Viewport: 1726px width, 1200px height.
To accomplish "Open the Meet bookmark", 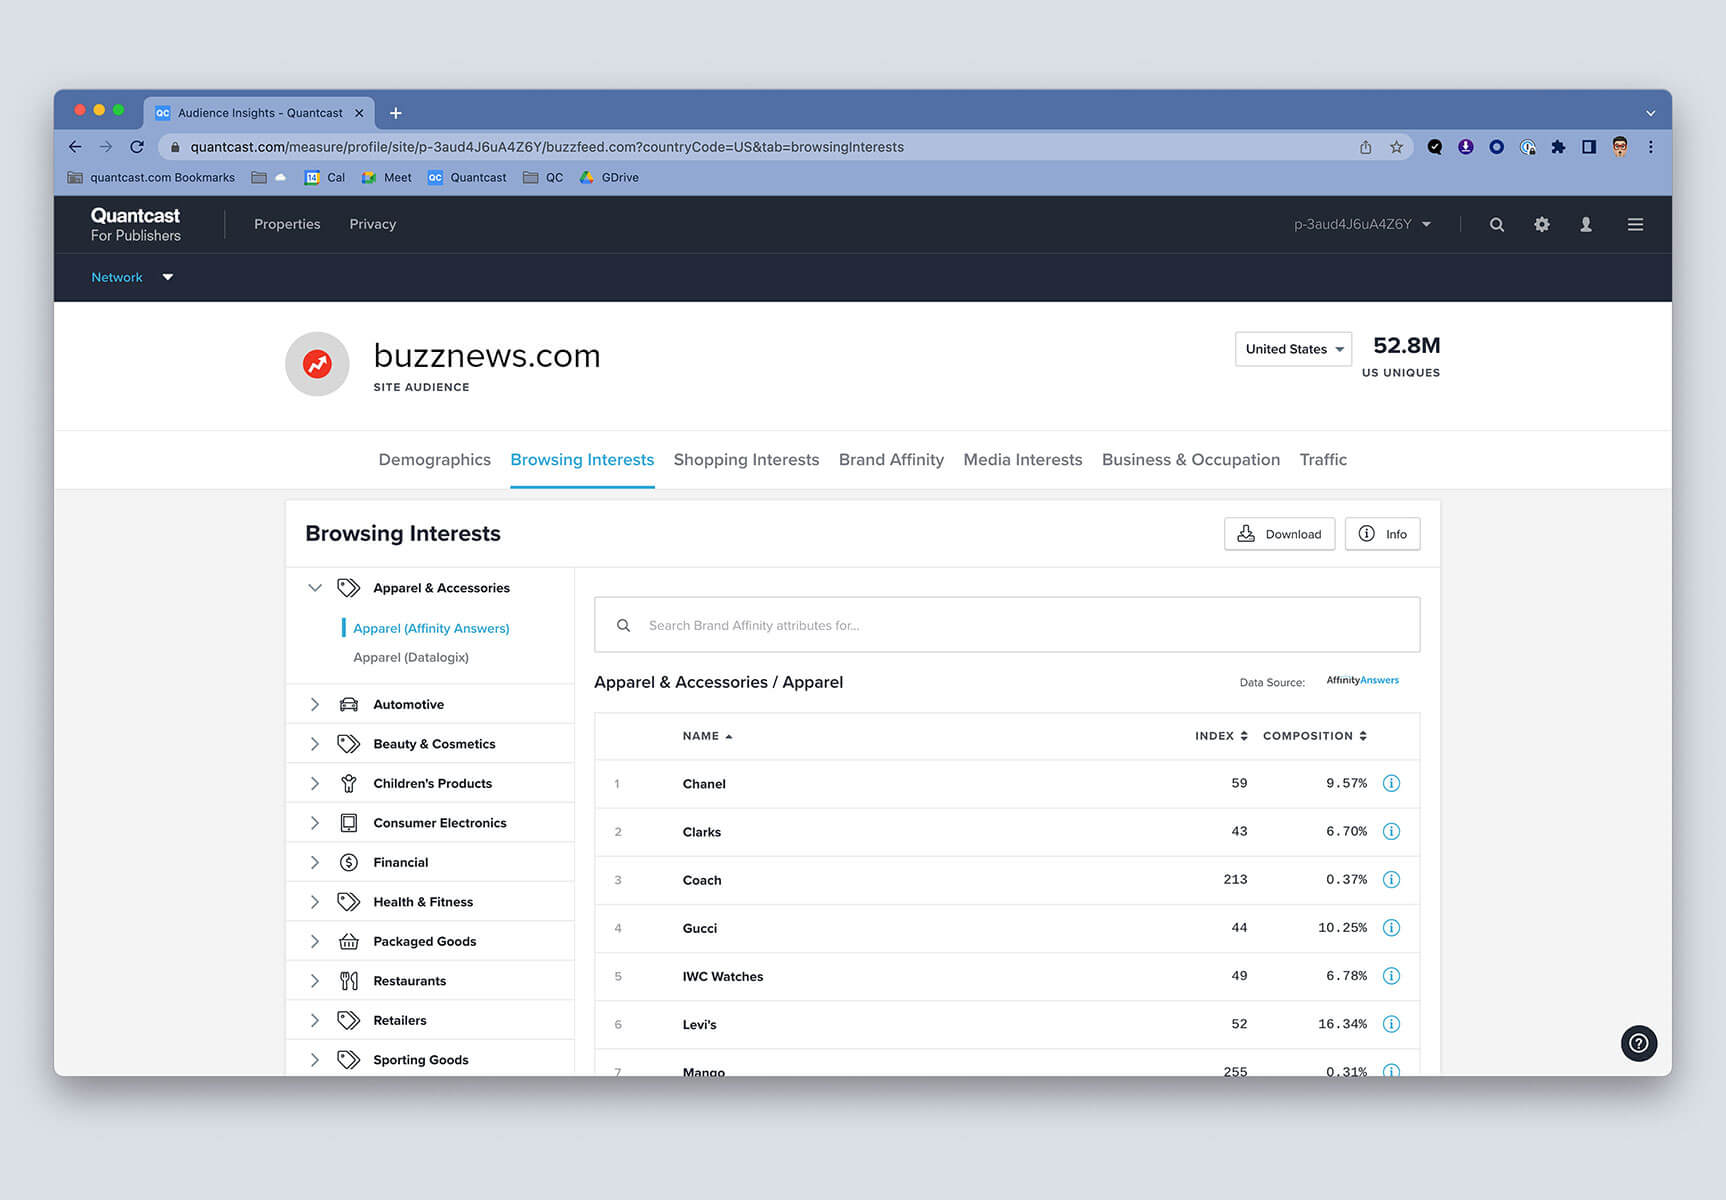I will 386,177.
